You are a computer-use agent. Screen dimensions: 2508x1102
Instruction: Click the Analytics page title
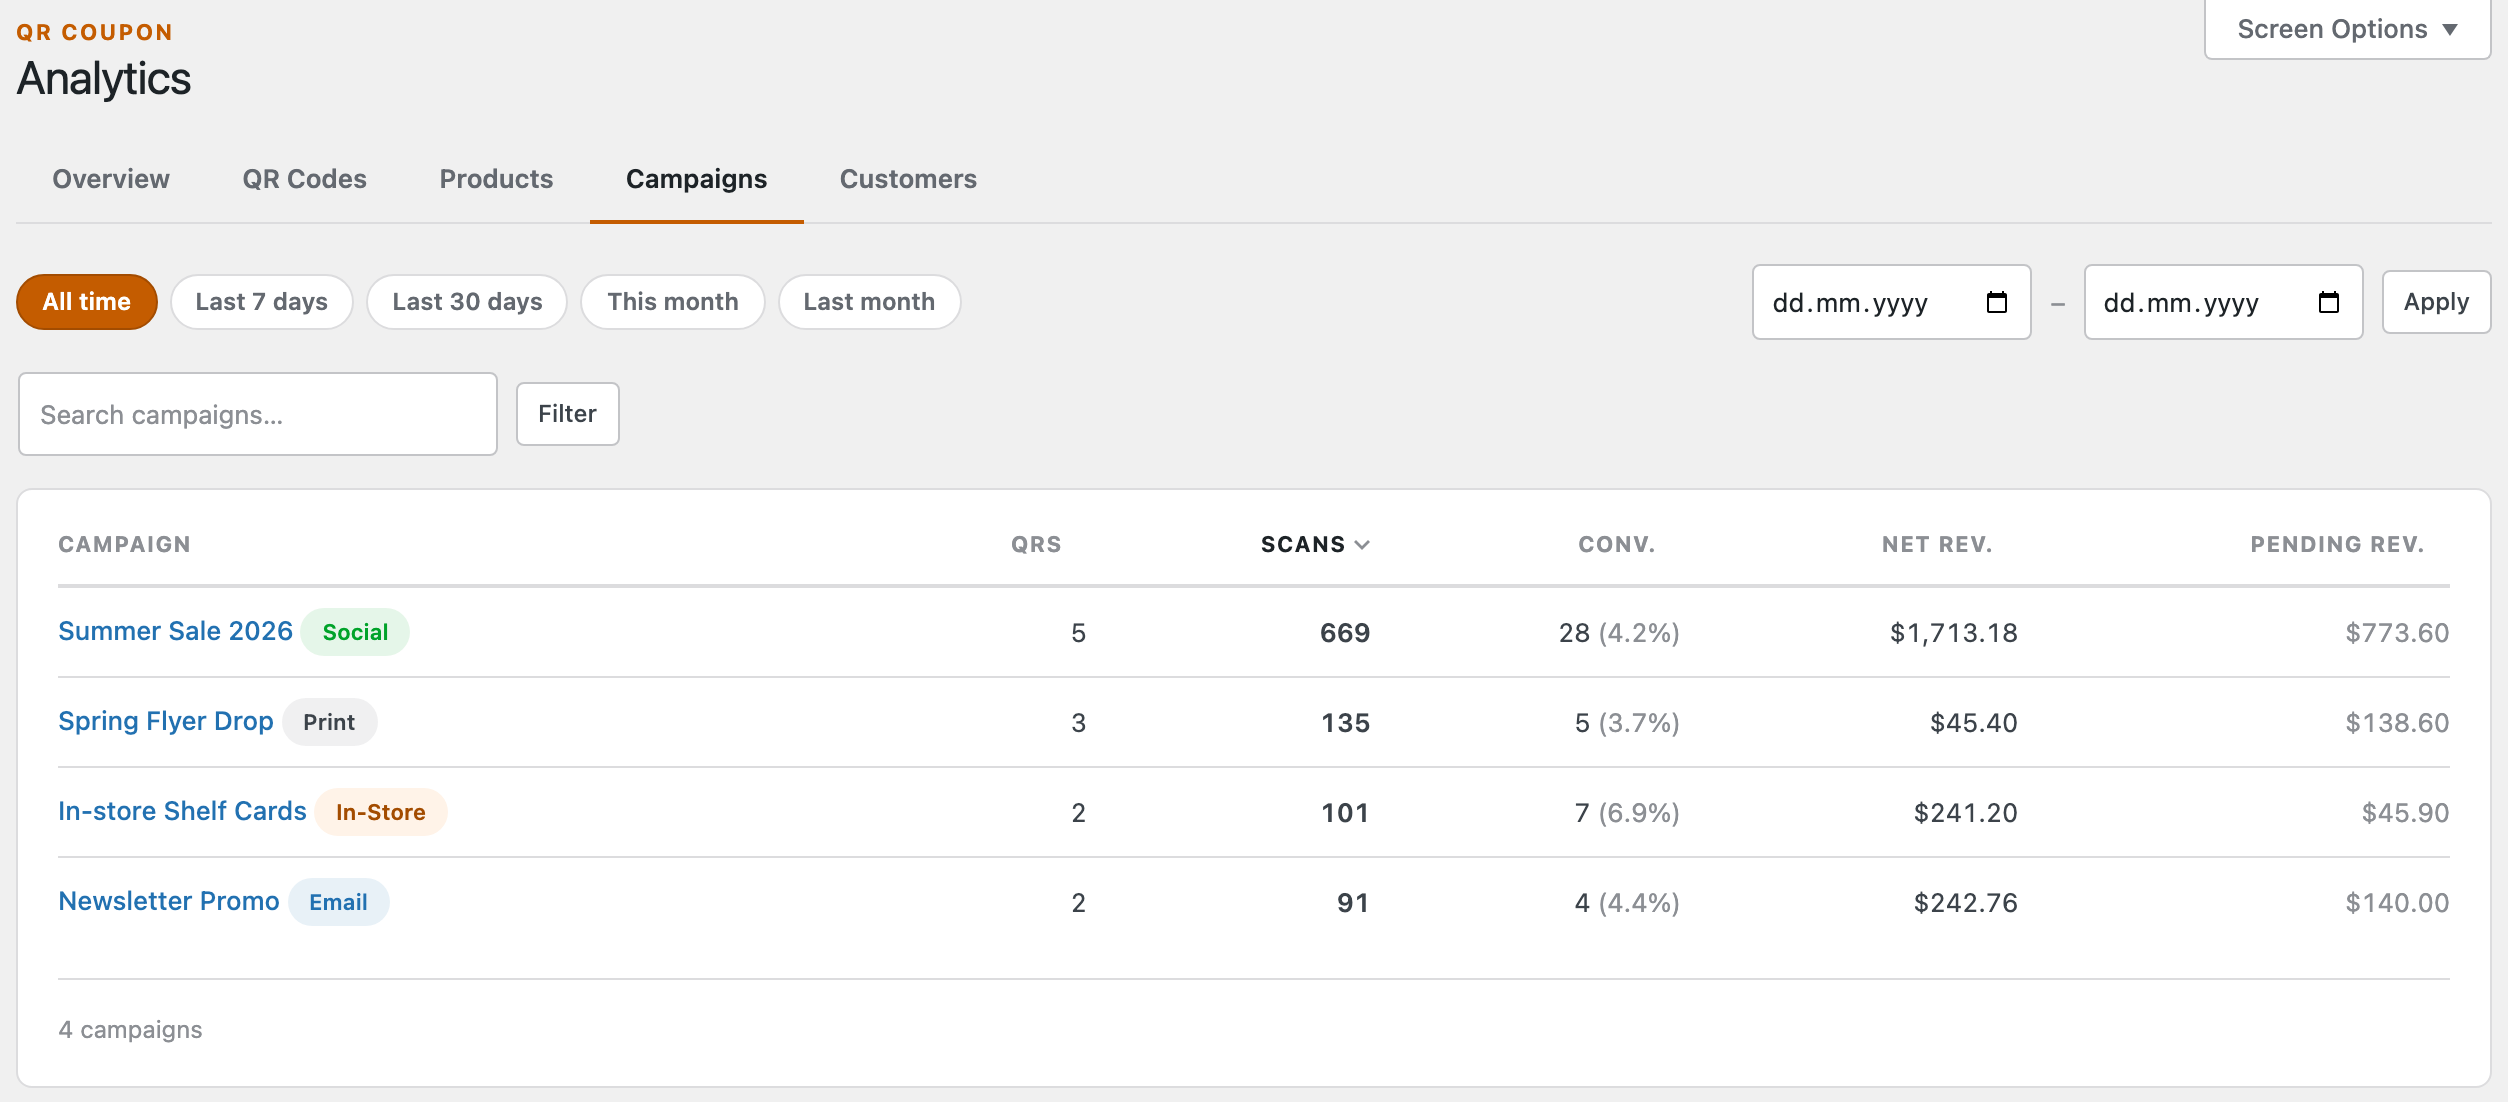point(104,78)
